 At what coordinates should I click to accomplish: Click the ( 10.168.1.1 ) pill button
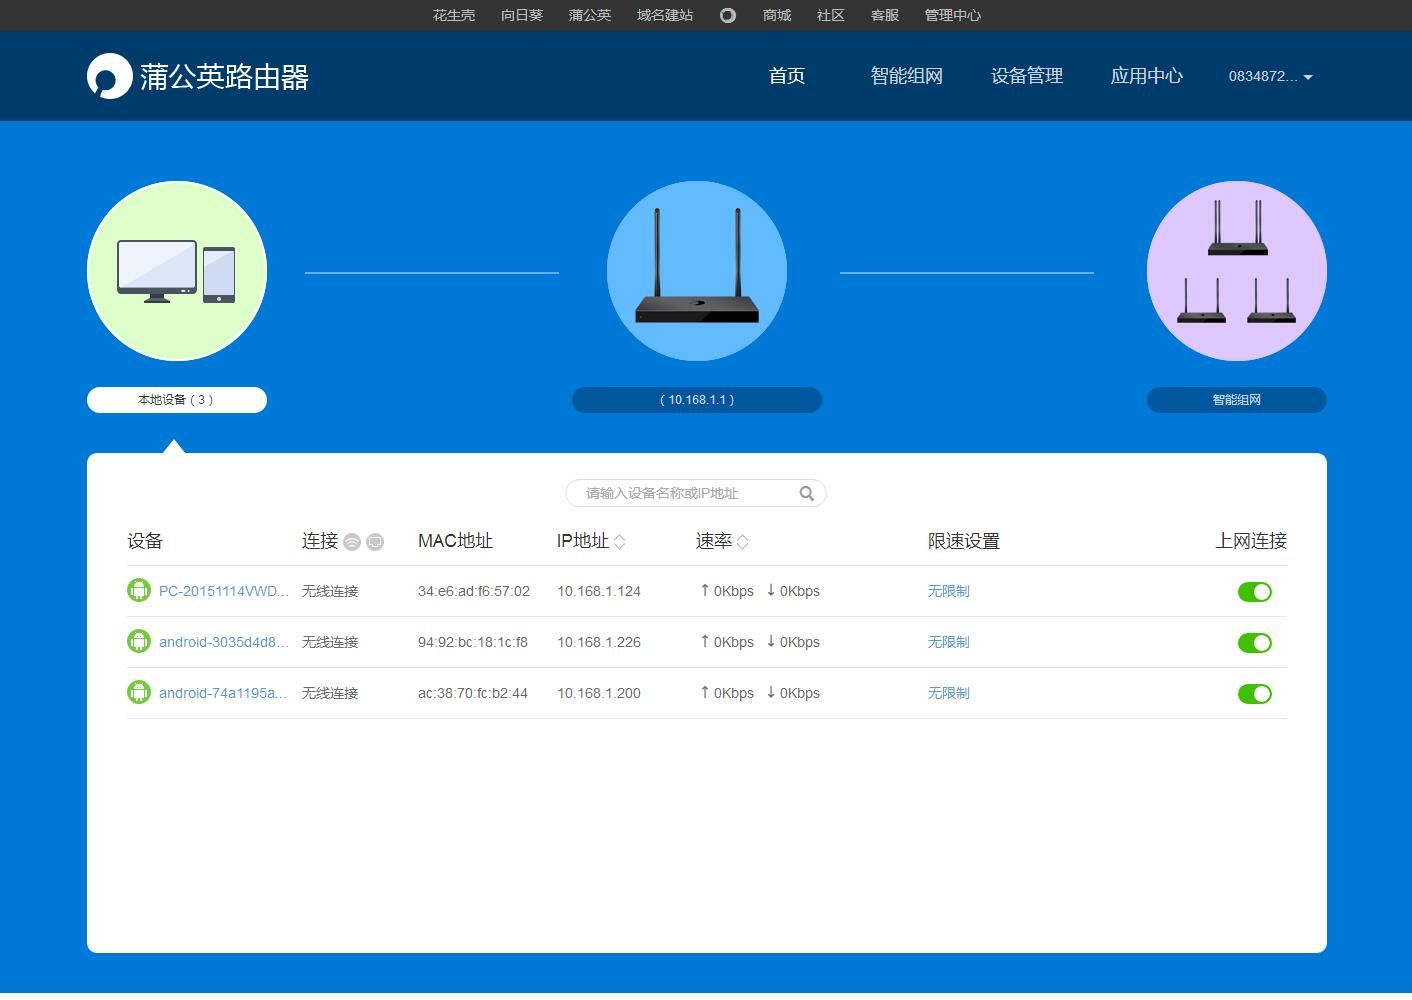697,400
